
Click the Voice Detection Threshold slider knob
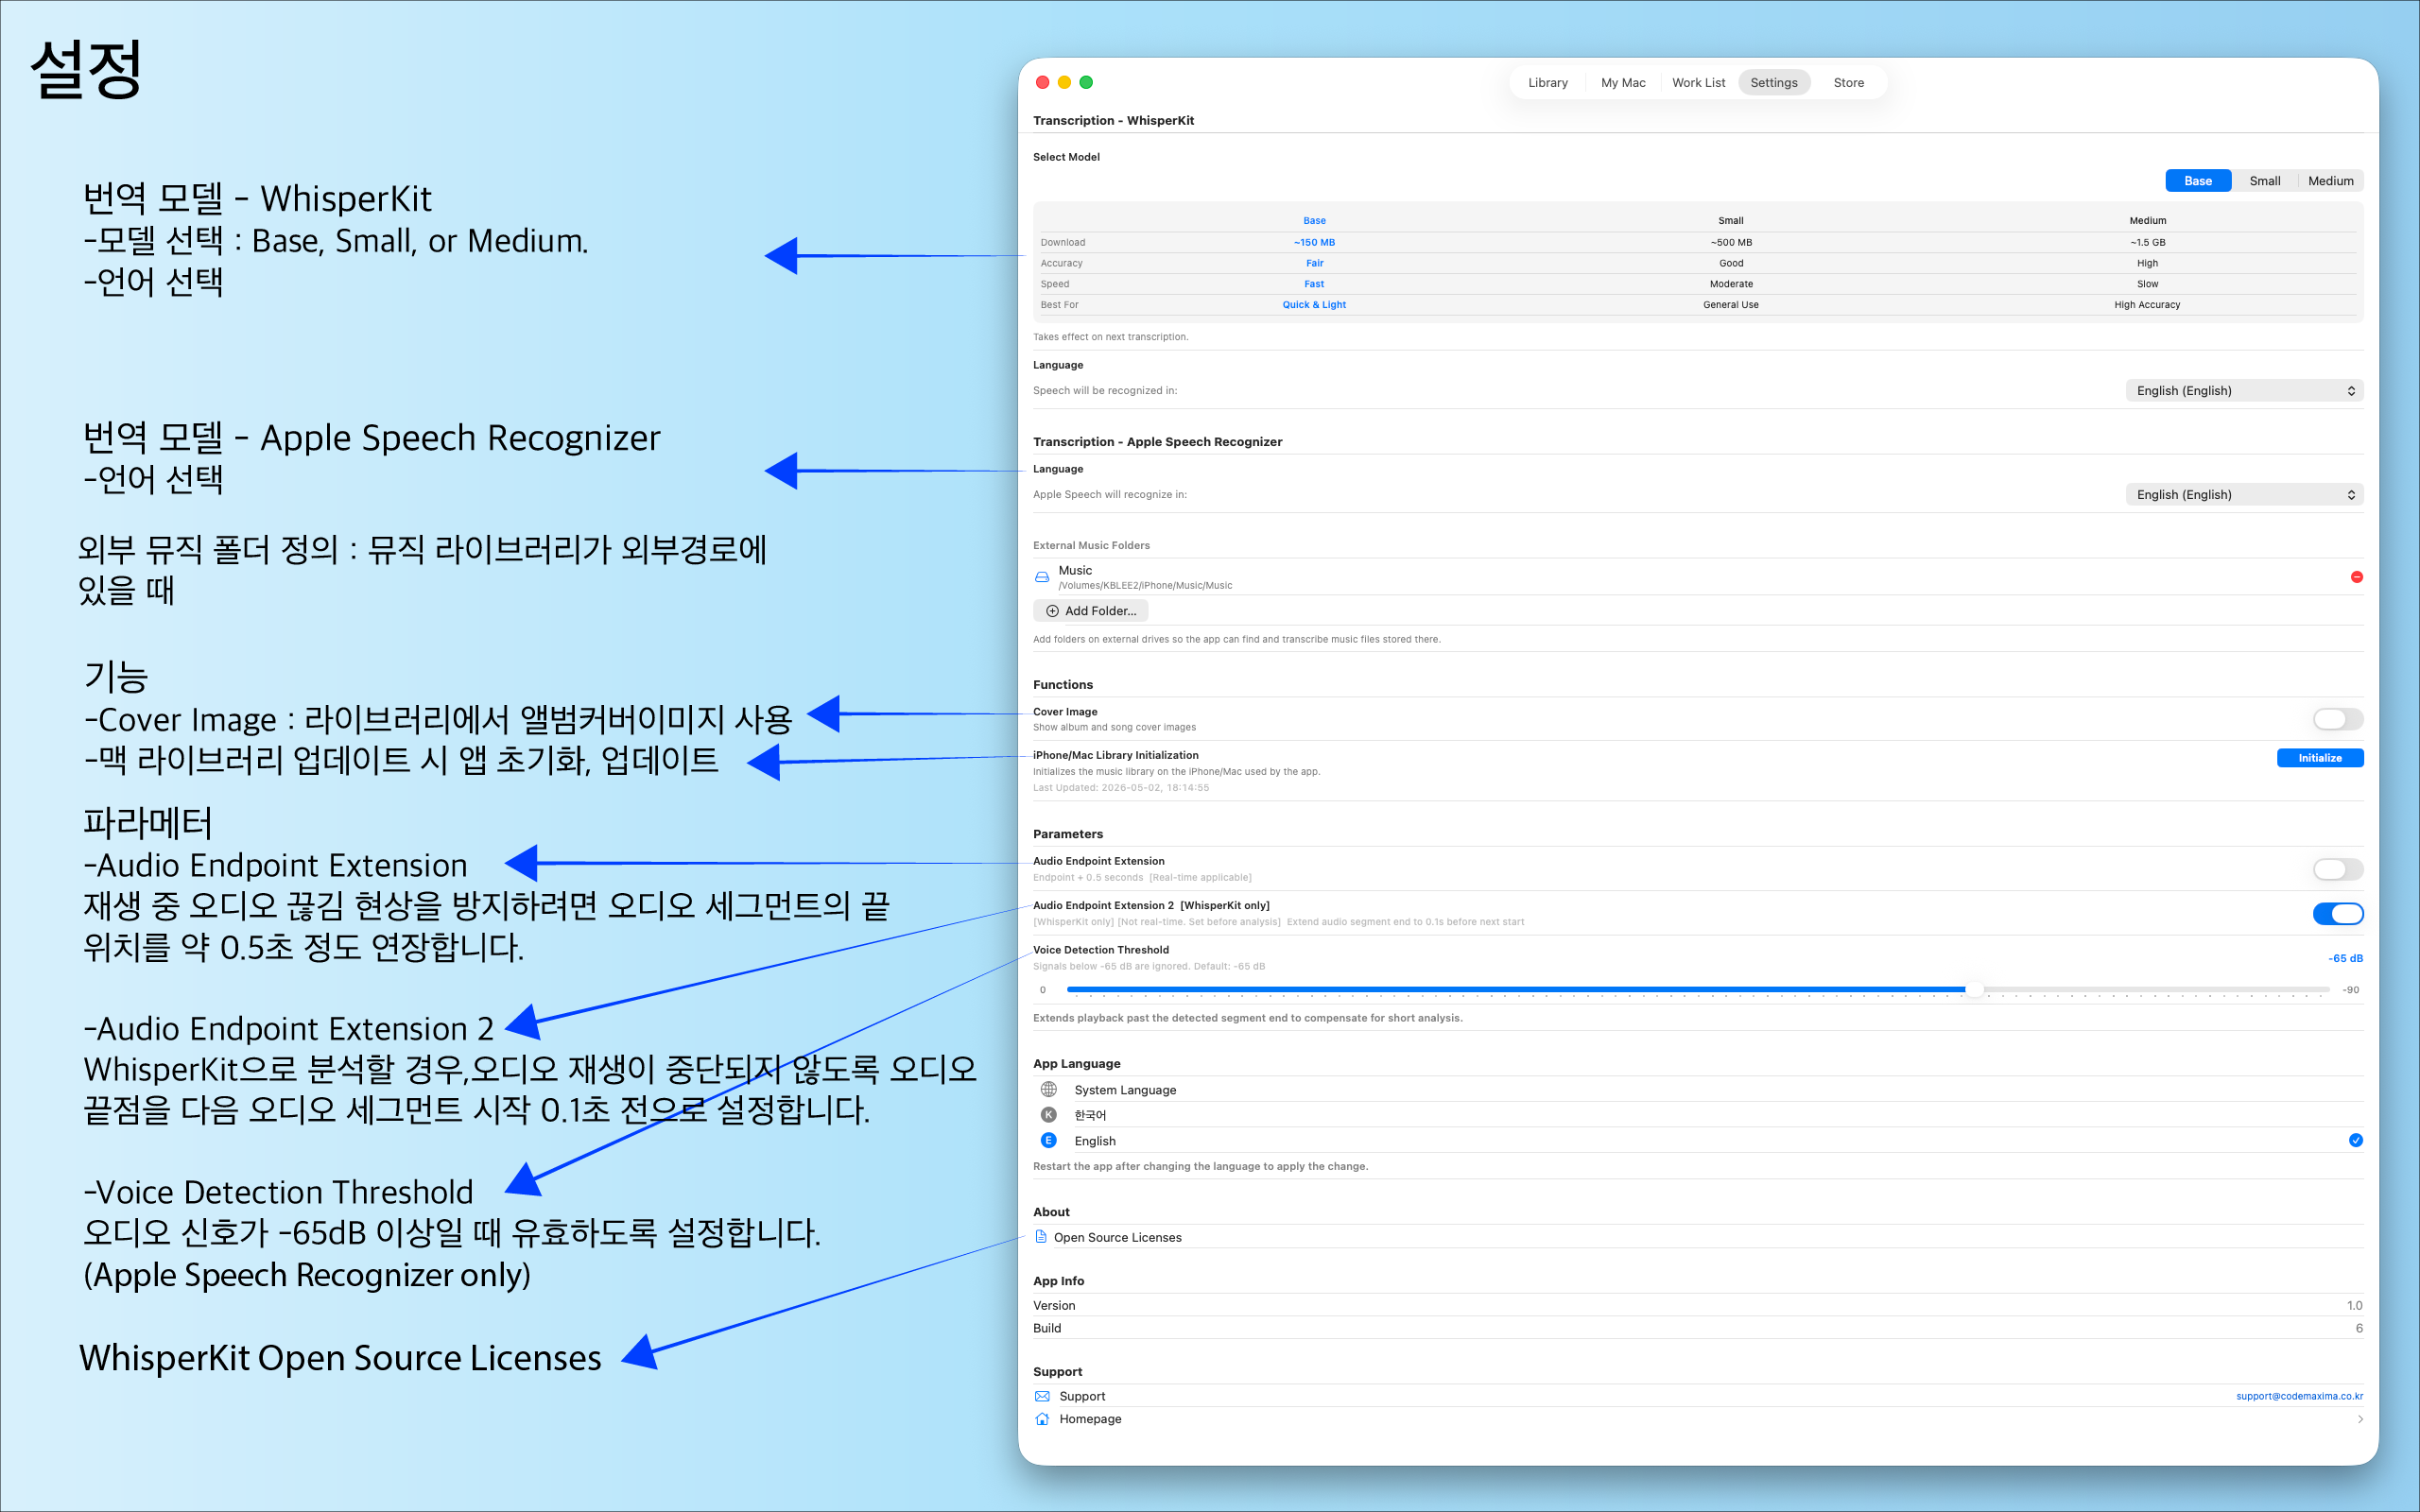[1974, 990]
